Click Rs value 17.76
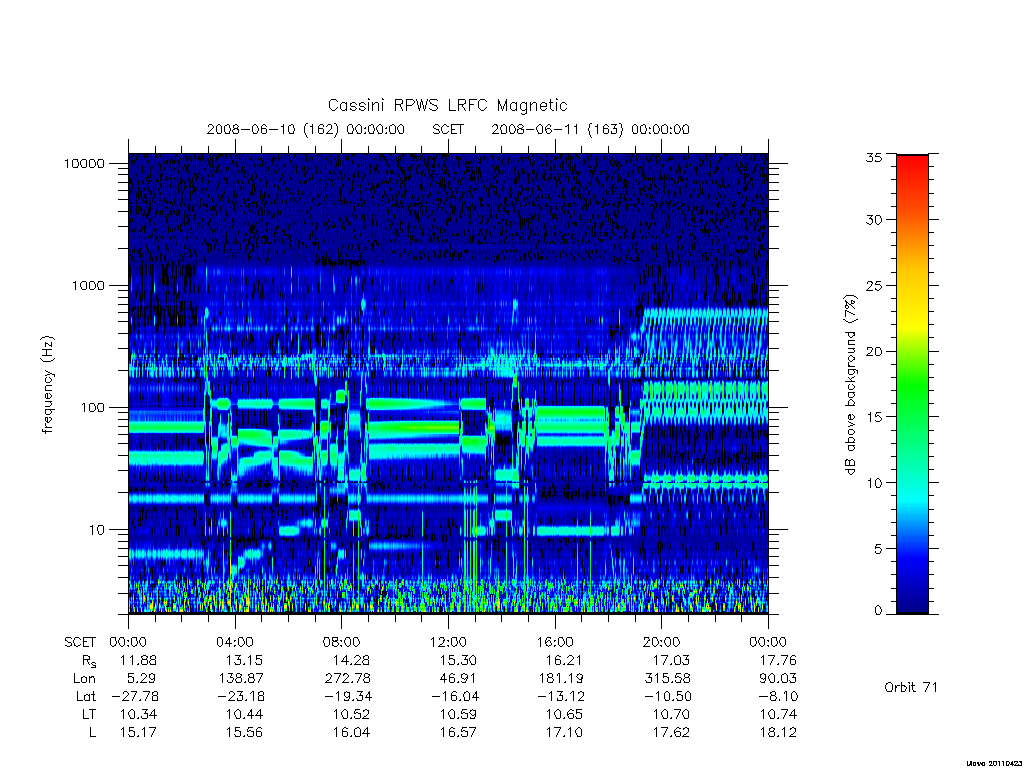Screen dimensions: 1024x768 click(x=778, y=660)
